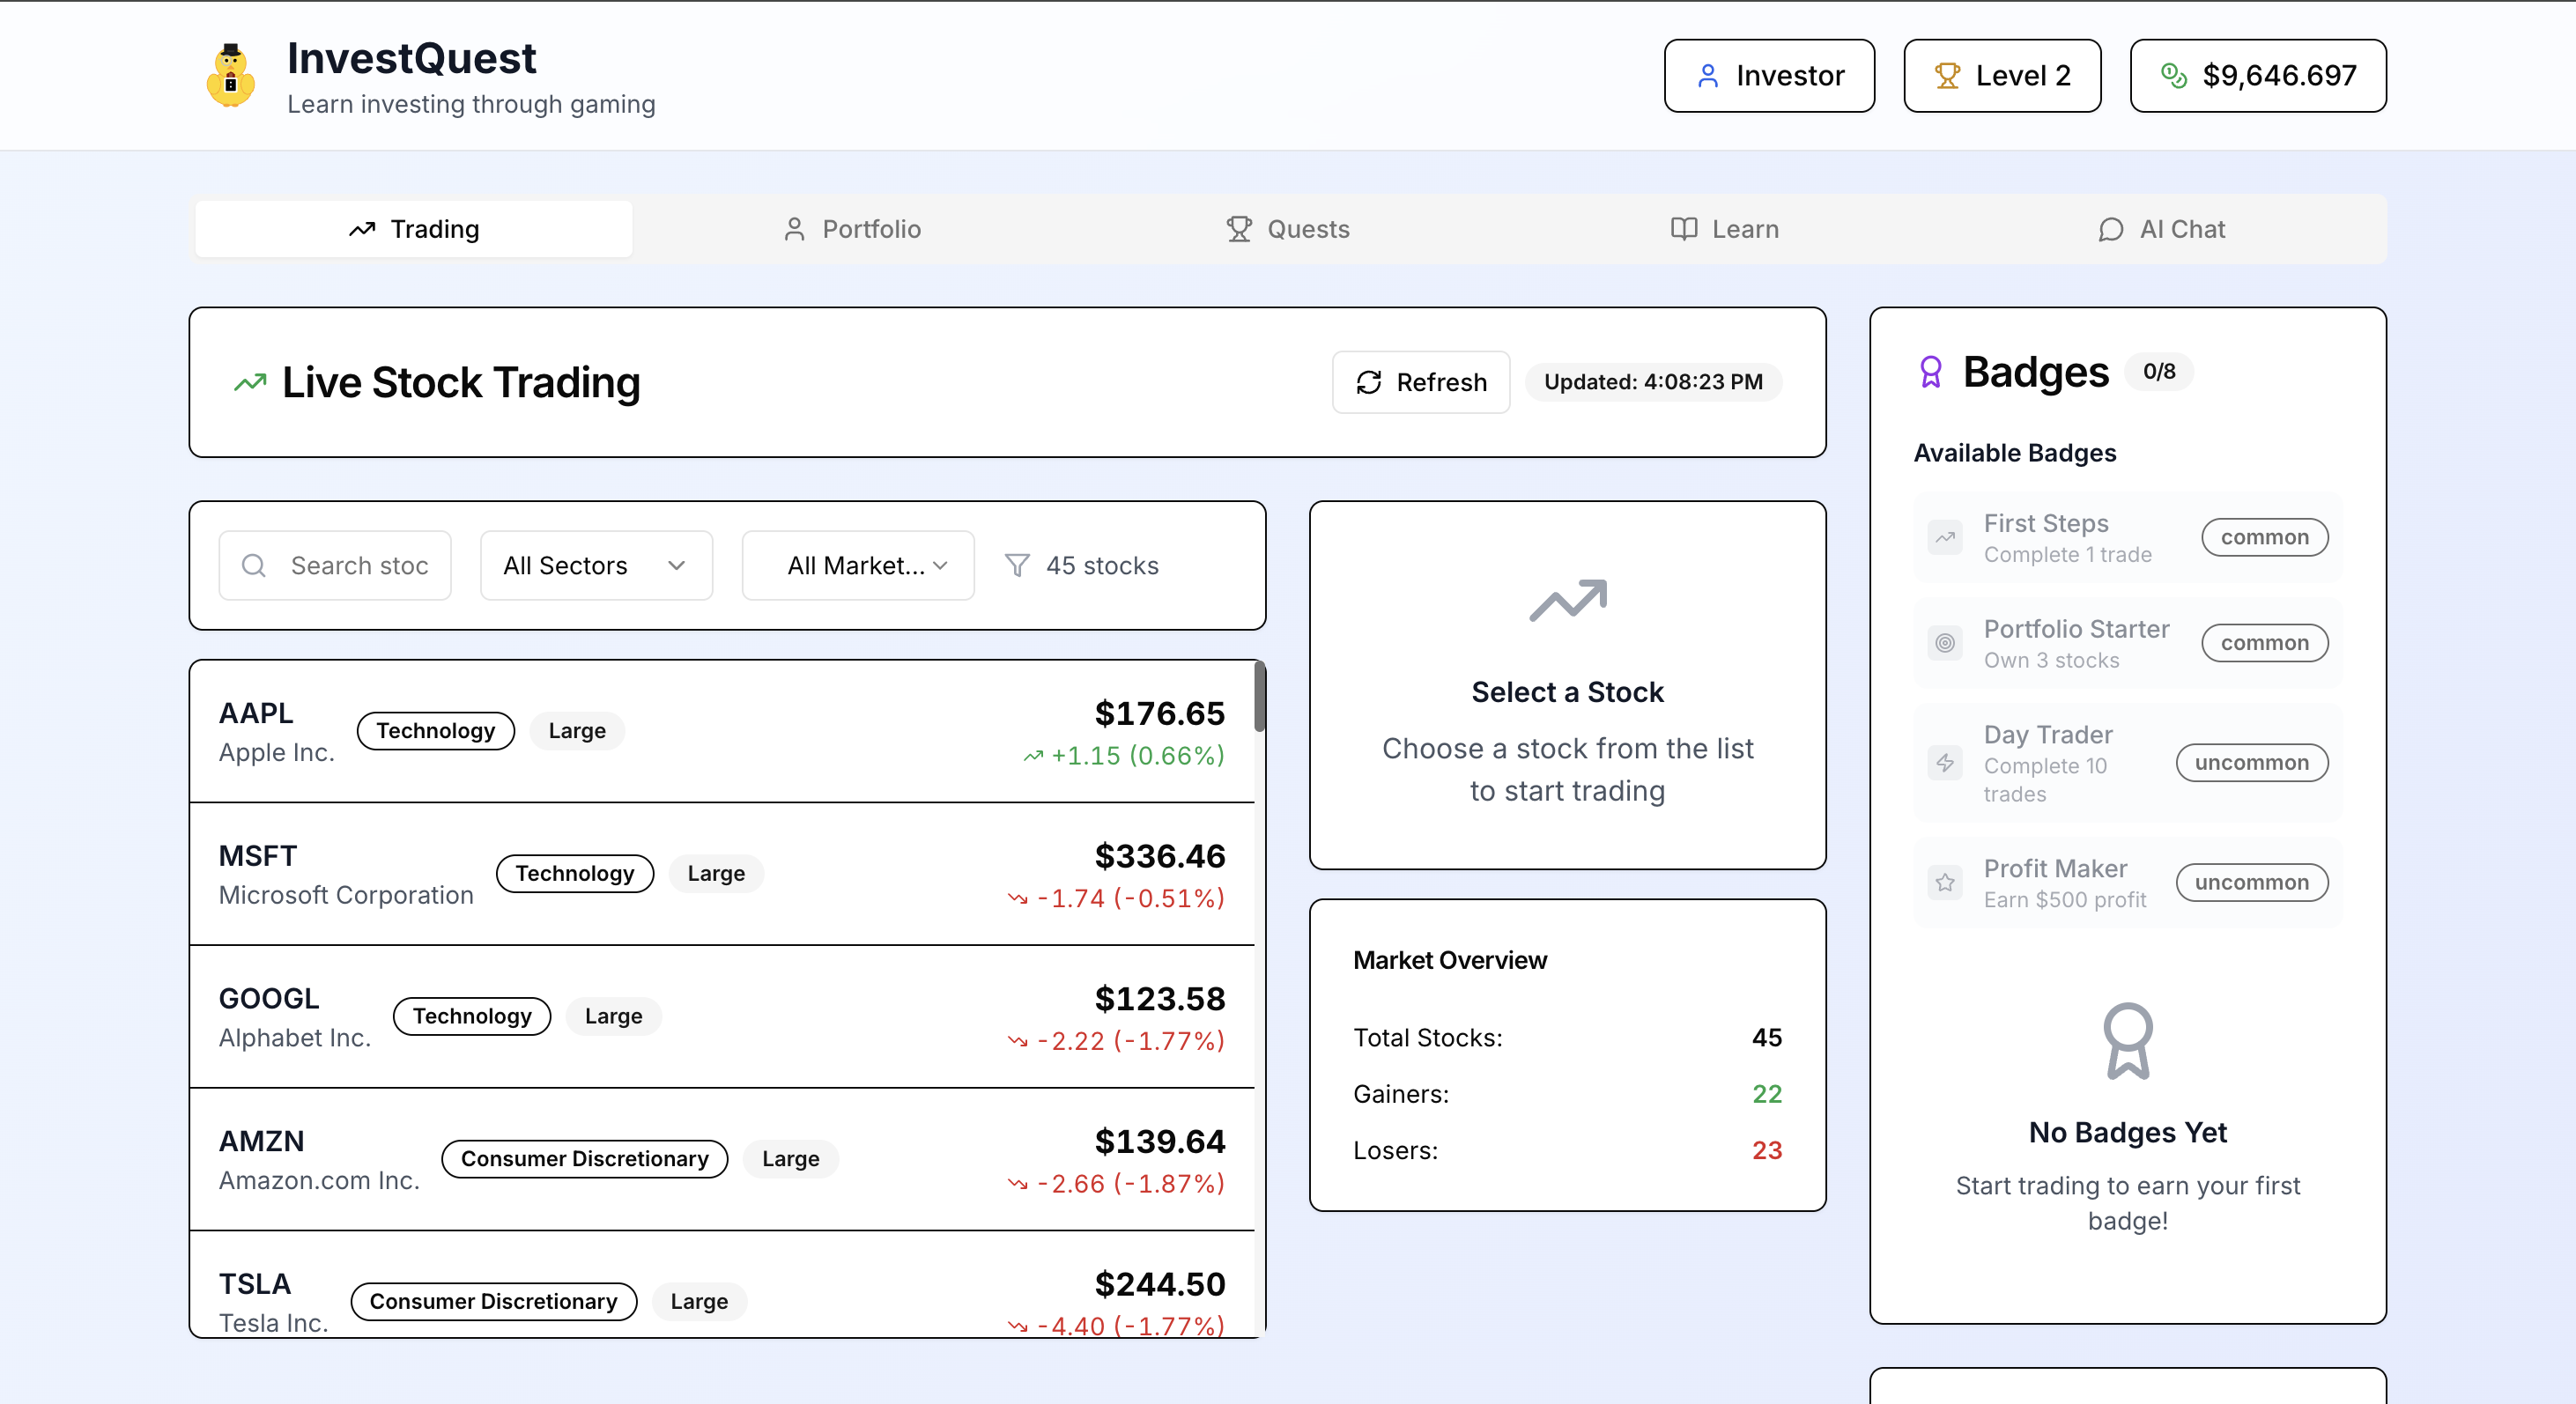This screenshot has width=2576, height=1404.
Task: Select the AAPL Apple Inc. stock row
Action: click(721, 731)
